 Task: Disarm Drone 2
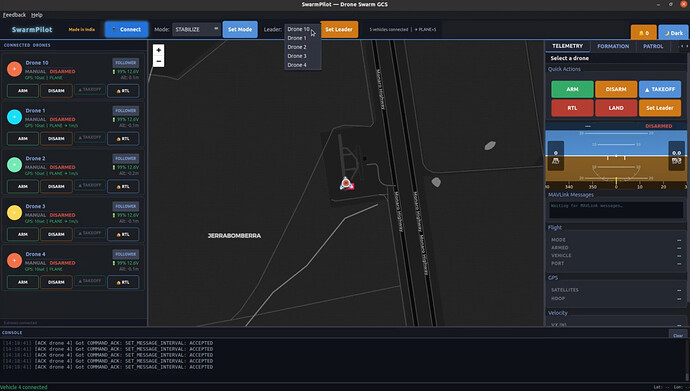point(56,186)
